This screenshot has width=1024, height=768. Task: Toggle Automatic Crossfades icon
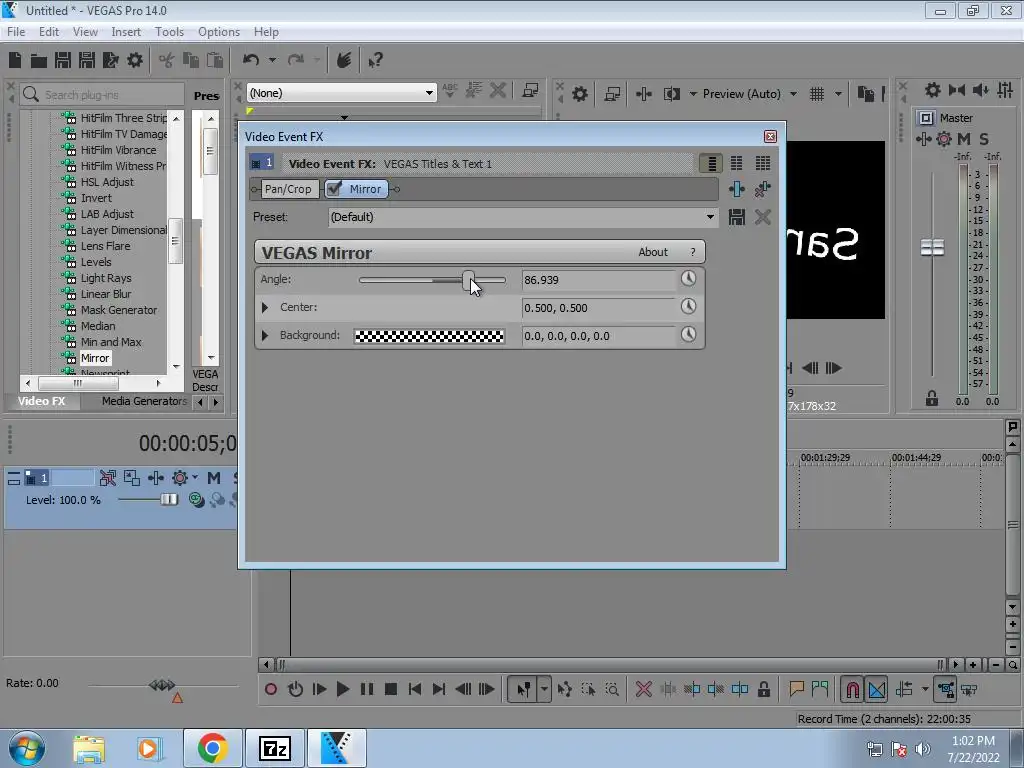876,690
